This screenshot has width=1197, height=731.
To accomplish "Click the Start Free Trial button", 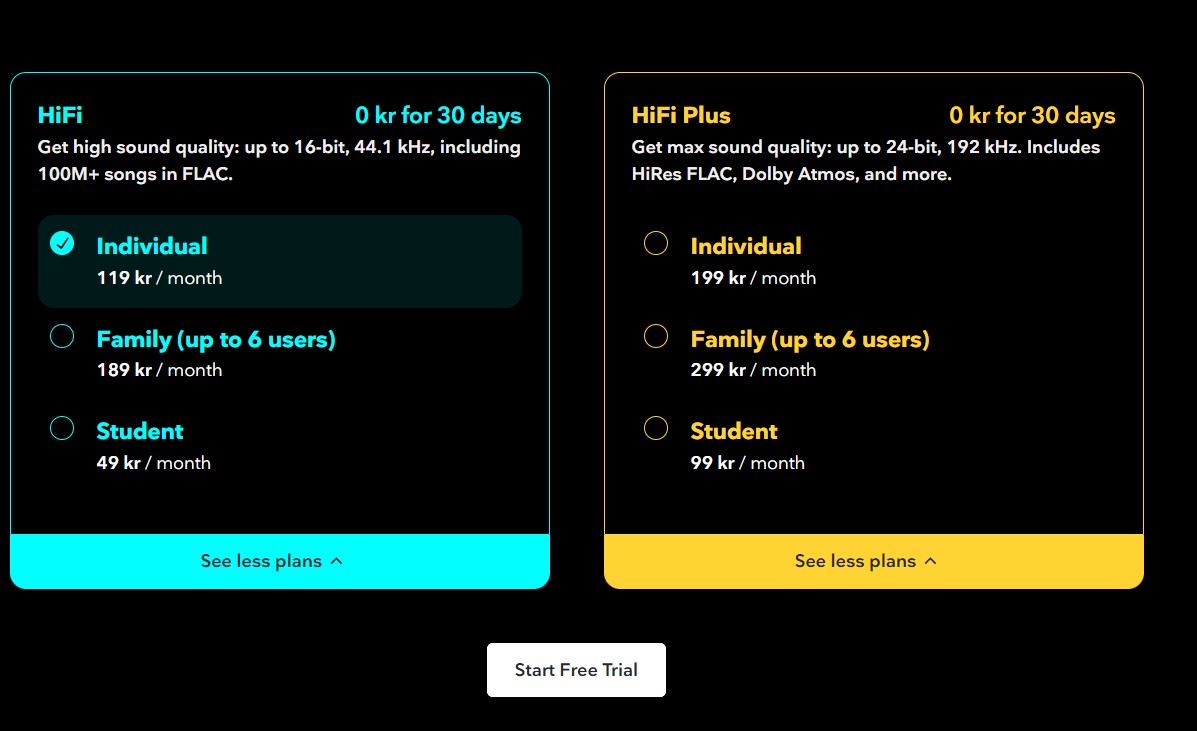I will (x=576, y=670).
